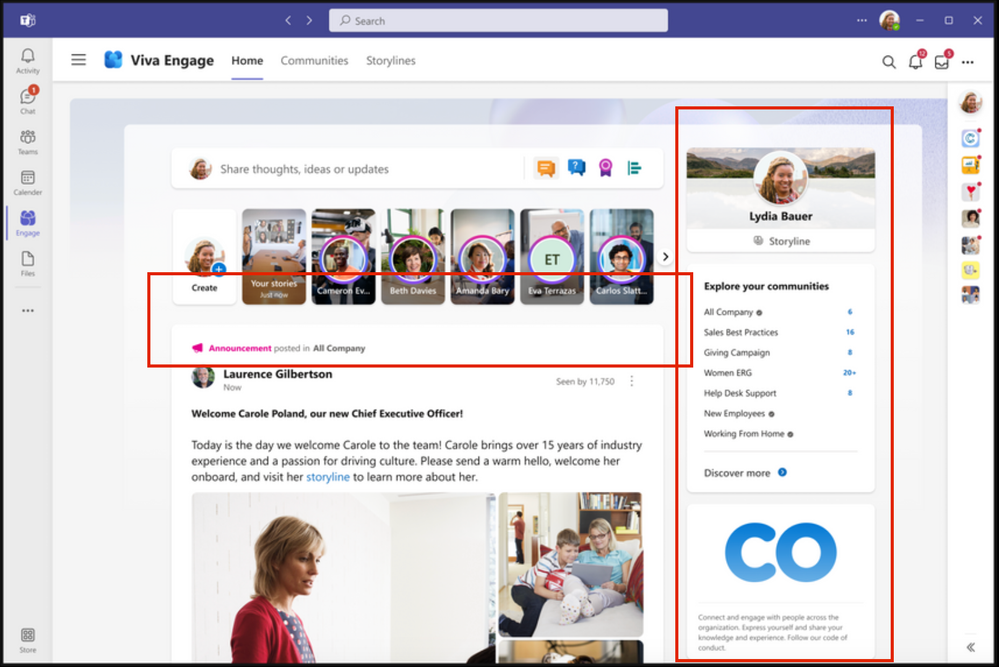Open the notifications bell in Viva Engage

[916, 61]
